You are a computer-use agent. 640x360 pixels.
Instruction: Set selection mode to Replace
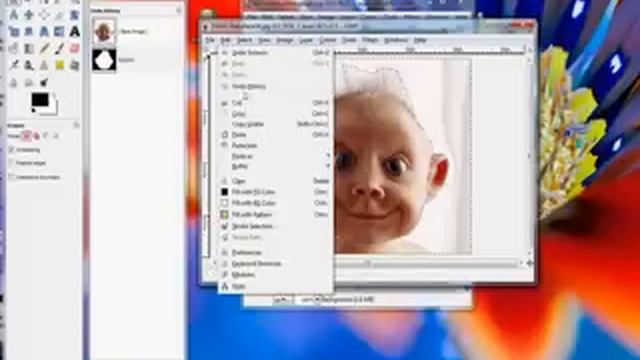click(x=27, y=136)
